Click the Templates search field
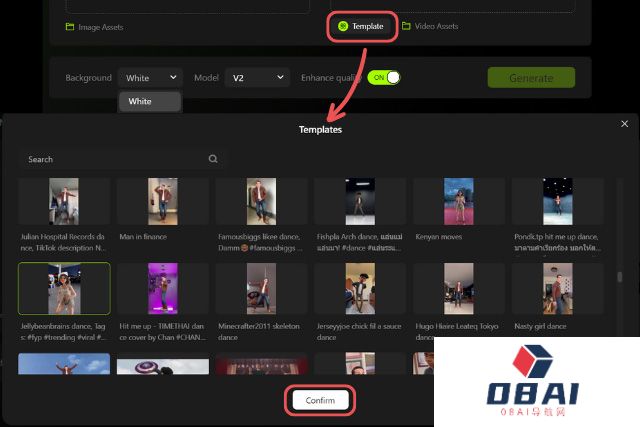 [115, 159]
